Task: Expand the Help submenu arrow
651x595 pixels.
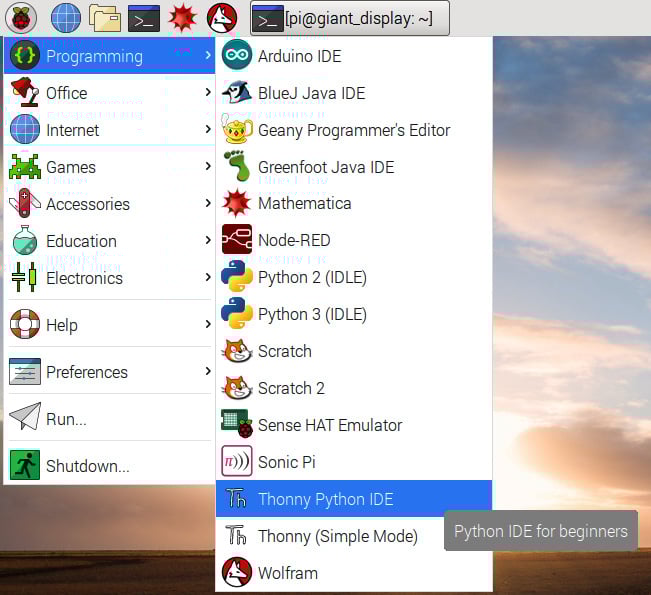Action: click(208, 324)
